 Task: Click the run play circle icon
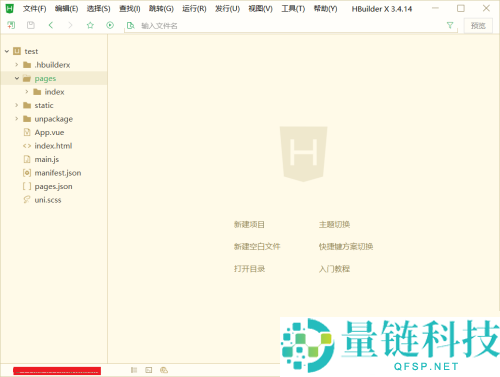coord(110,25)
